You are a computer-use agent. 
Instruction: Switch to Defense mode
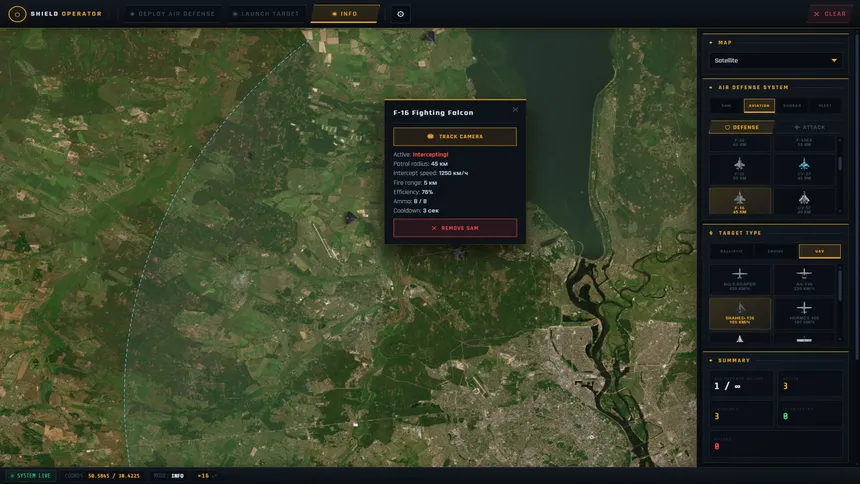(x=742, y=127)
